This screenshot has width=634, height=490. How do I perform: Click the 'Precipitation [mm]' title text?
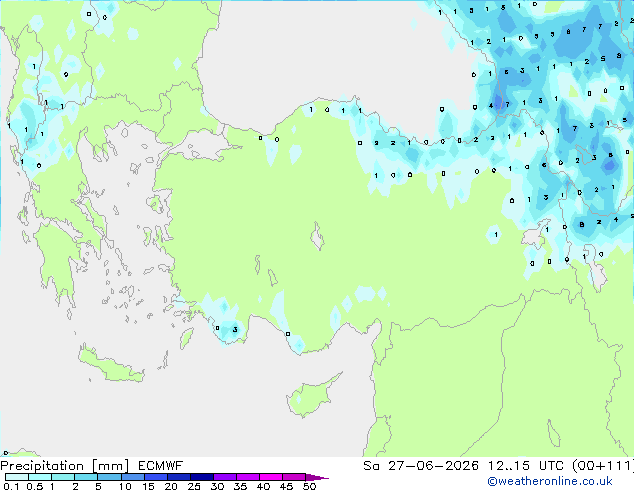[x=65, y=466]
